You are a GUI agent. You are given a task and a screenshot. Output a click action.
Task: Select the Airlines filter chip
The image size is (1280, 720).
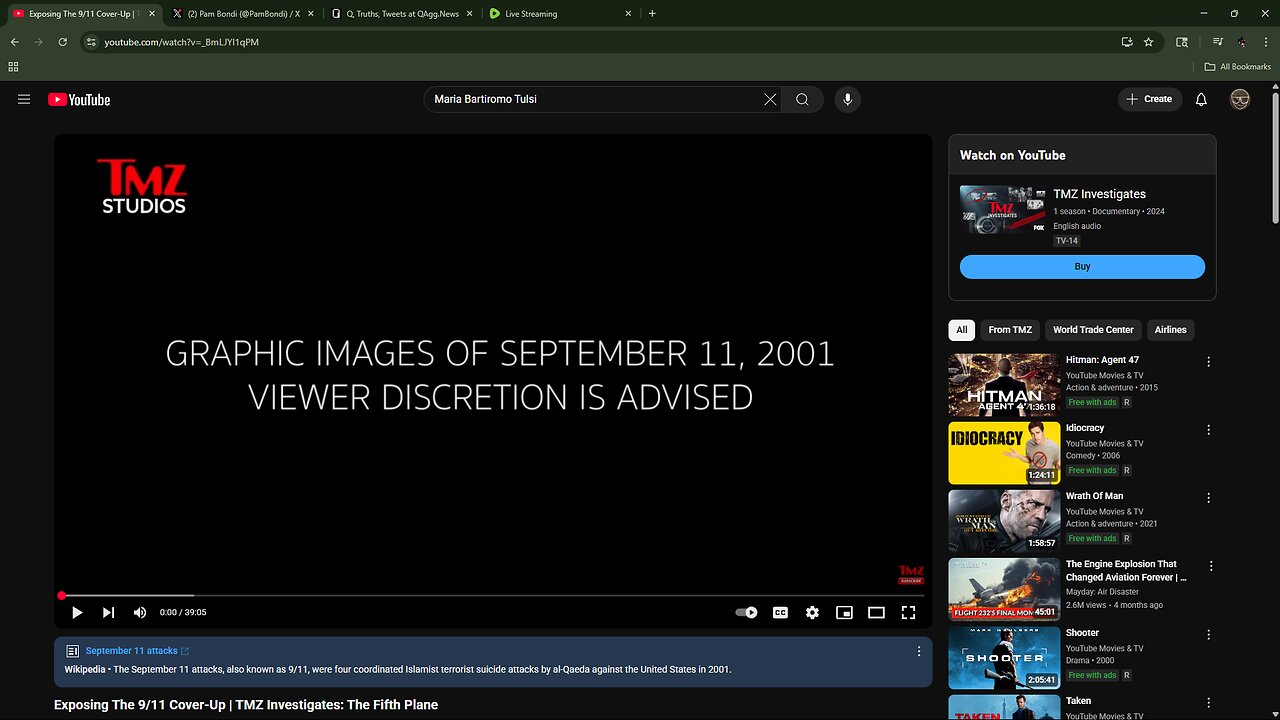pyautogui.click(x=1170, y=330)
